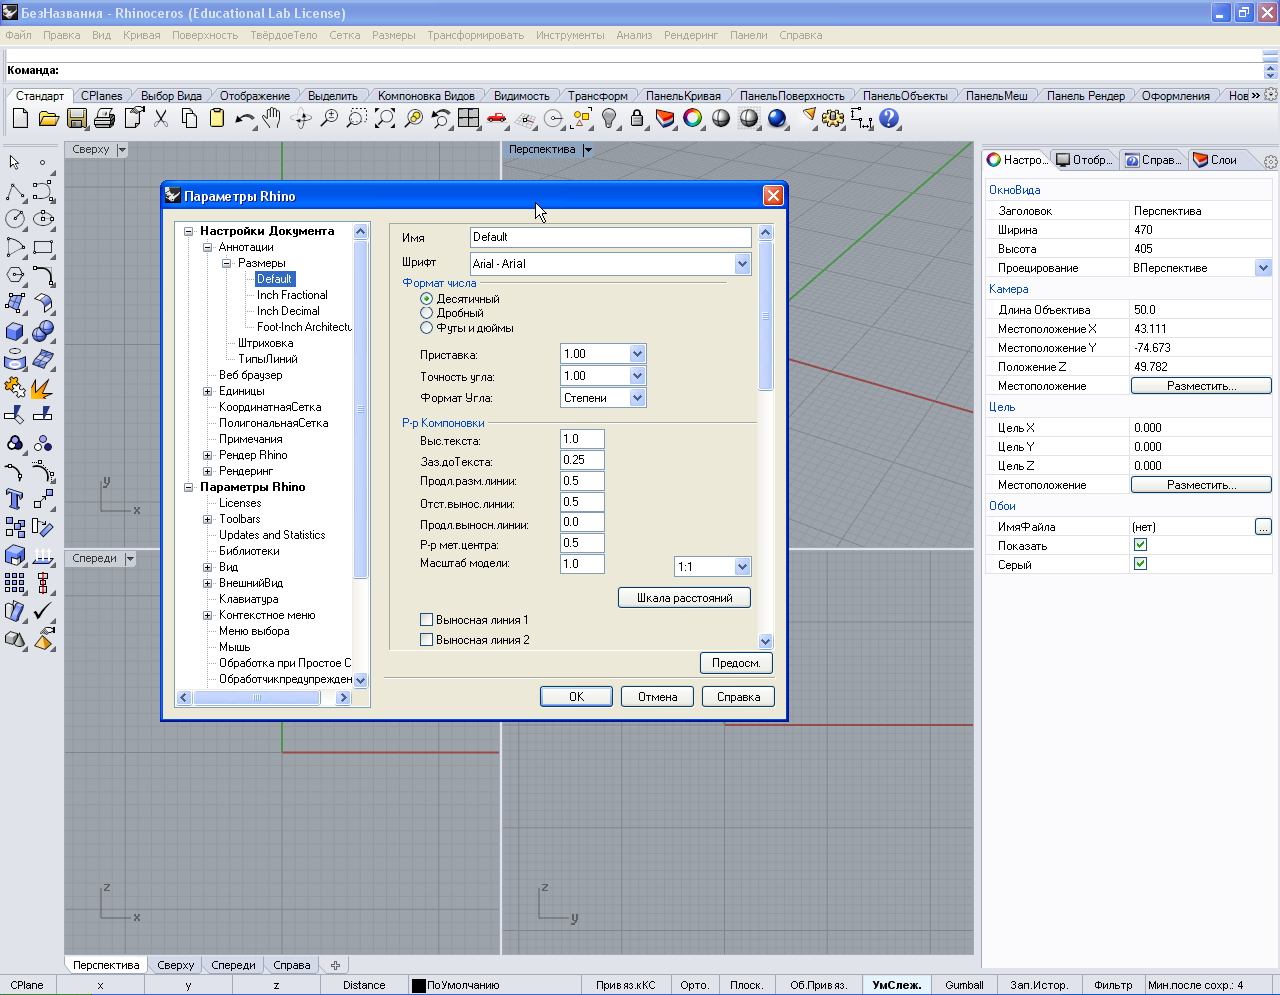Open the Кривая menu

[x=141, y=35]
